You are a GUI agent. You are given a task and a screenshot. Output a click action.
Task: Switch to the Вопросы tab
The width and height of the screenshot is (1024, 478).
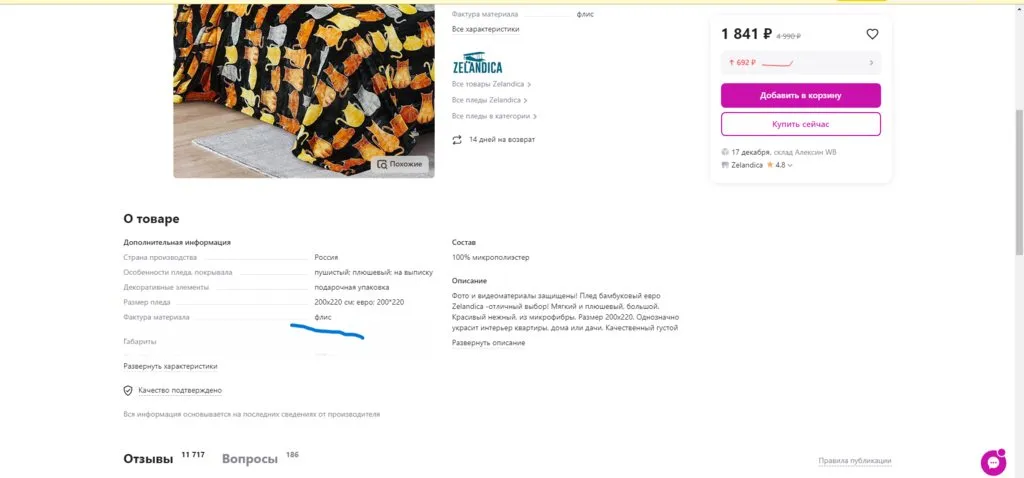pyautogui.click(x=249, y=459)
